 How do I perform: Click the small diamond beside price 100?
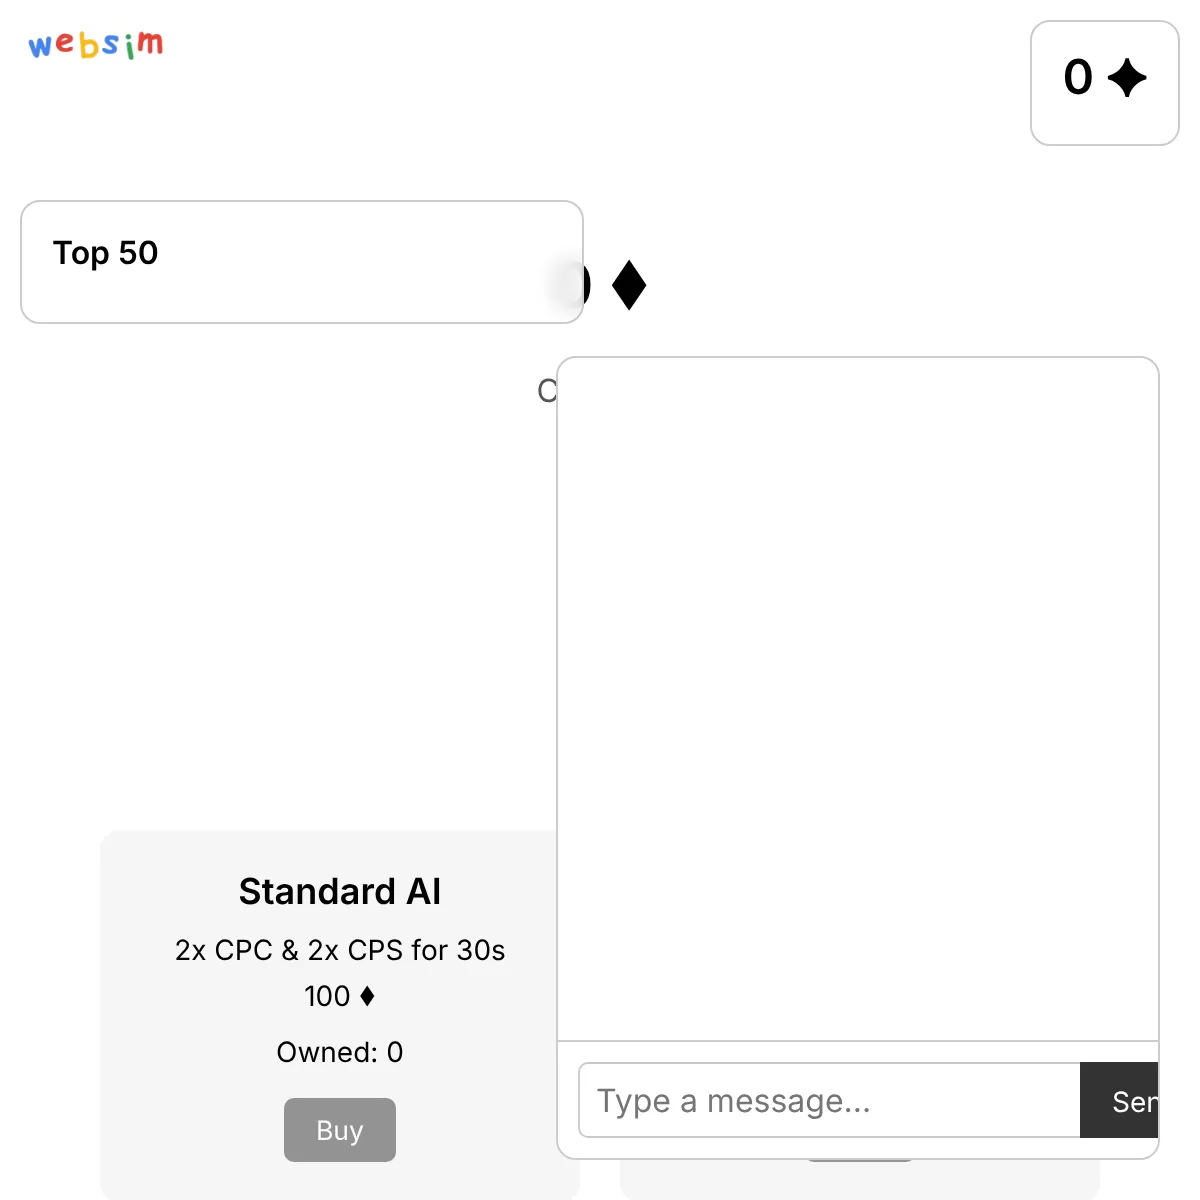367,996
